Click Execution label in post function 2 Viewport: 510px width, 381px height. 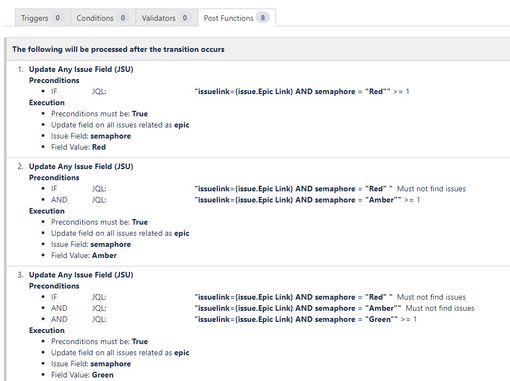[x=47, y=211]
